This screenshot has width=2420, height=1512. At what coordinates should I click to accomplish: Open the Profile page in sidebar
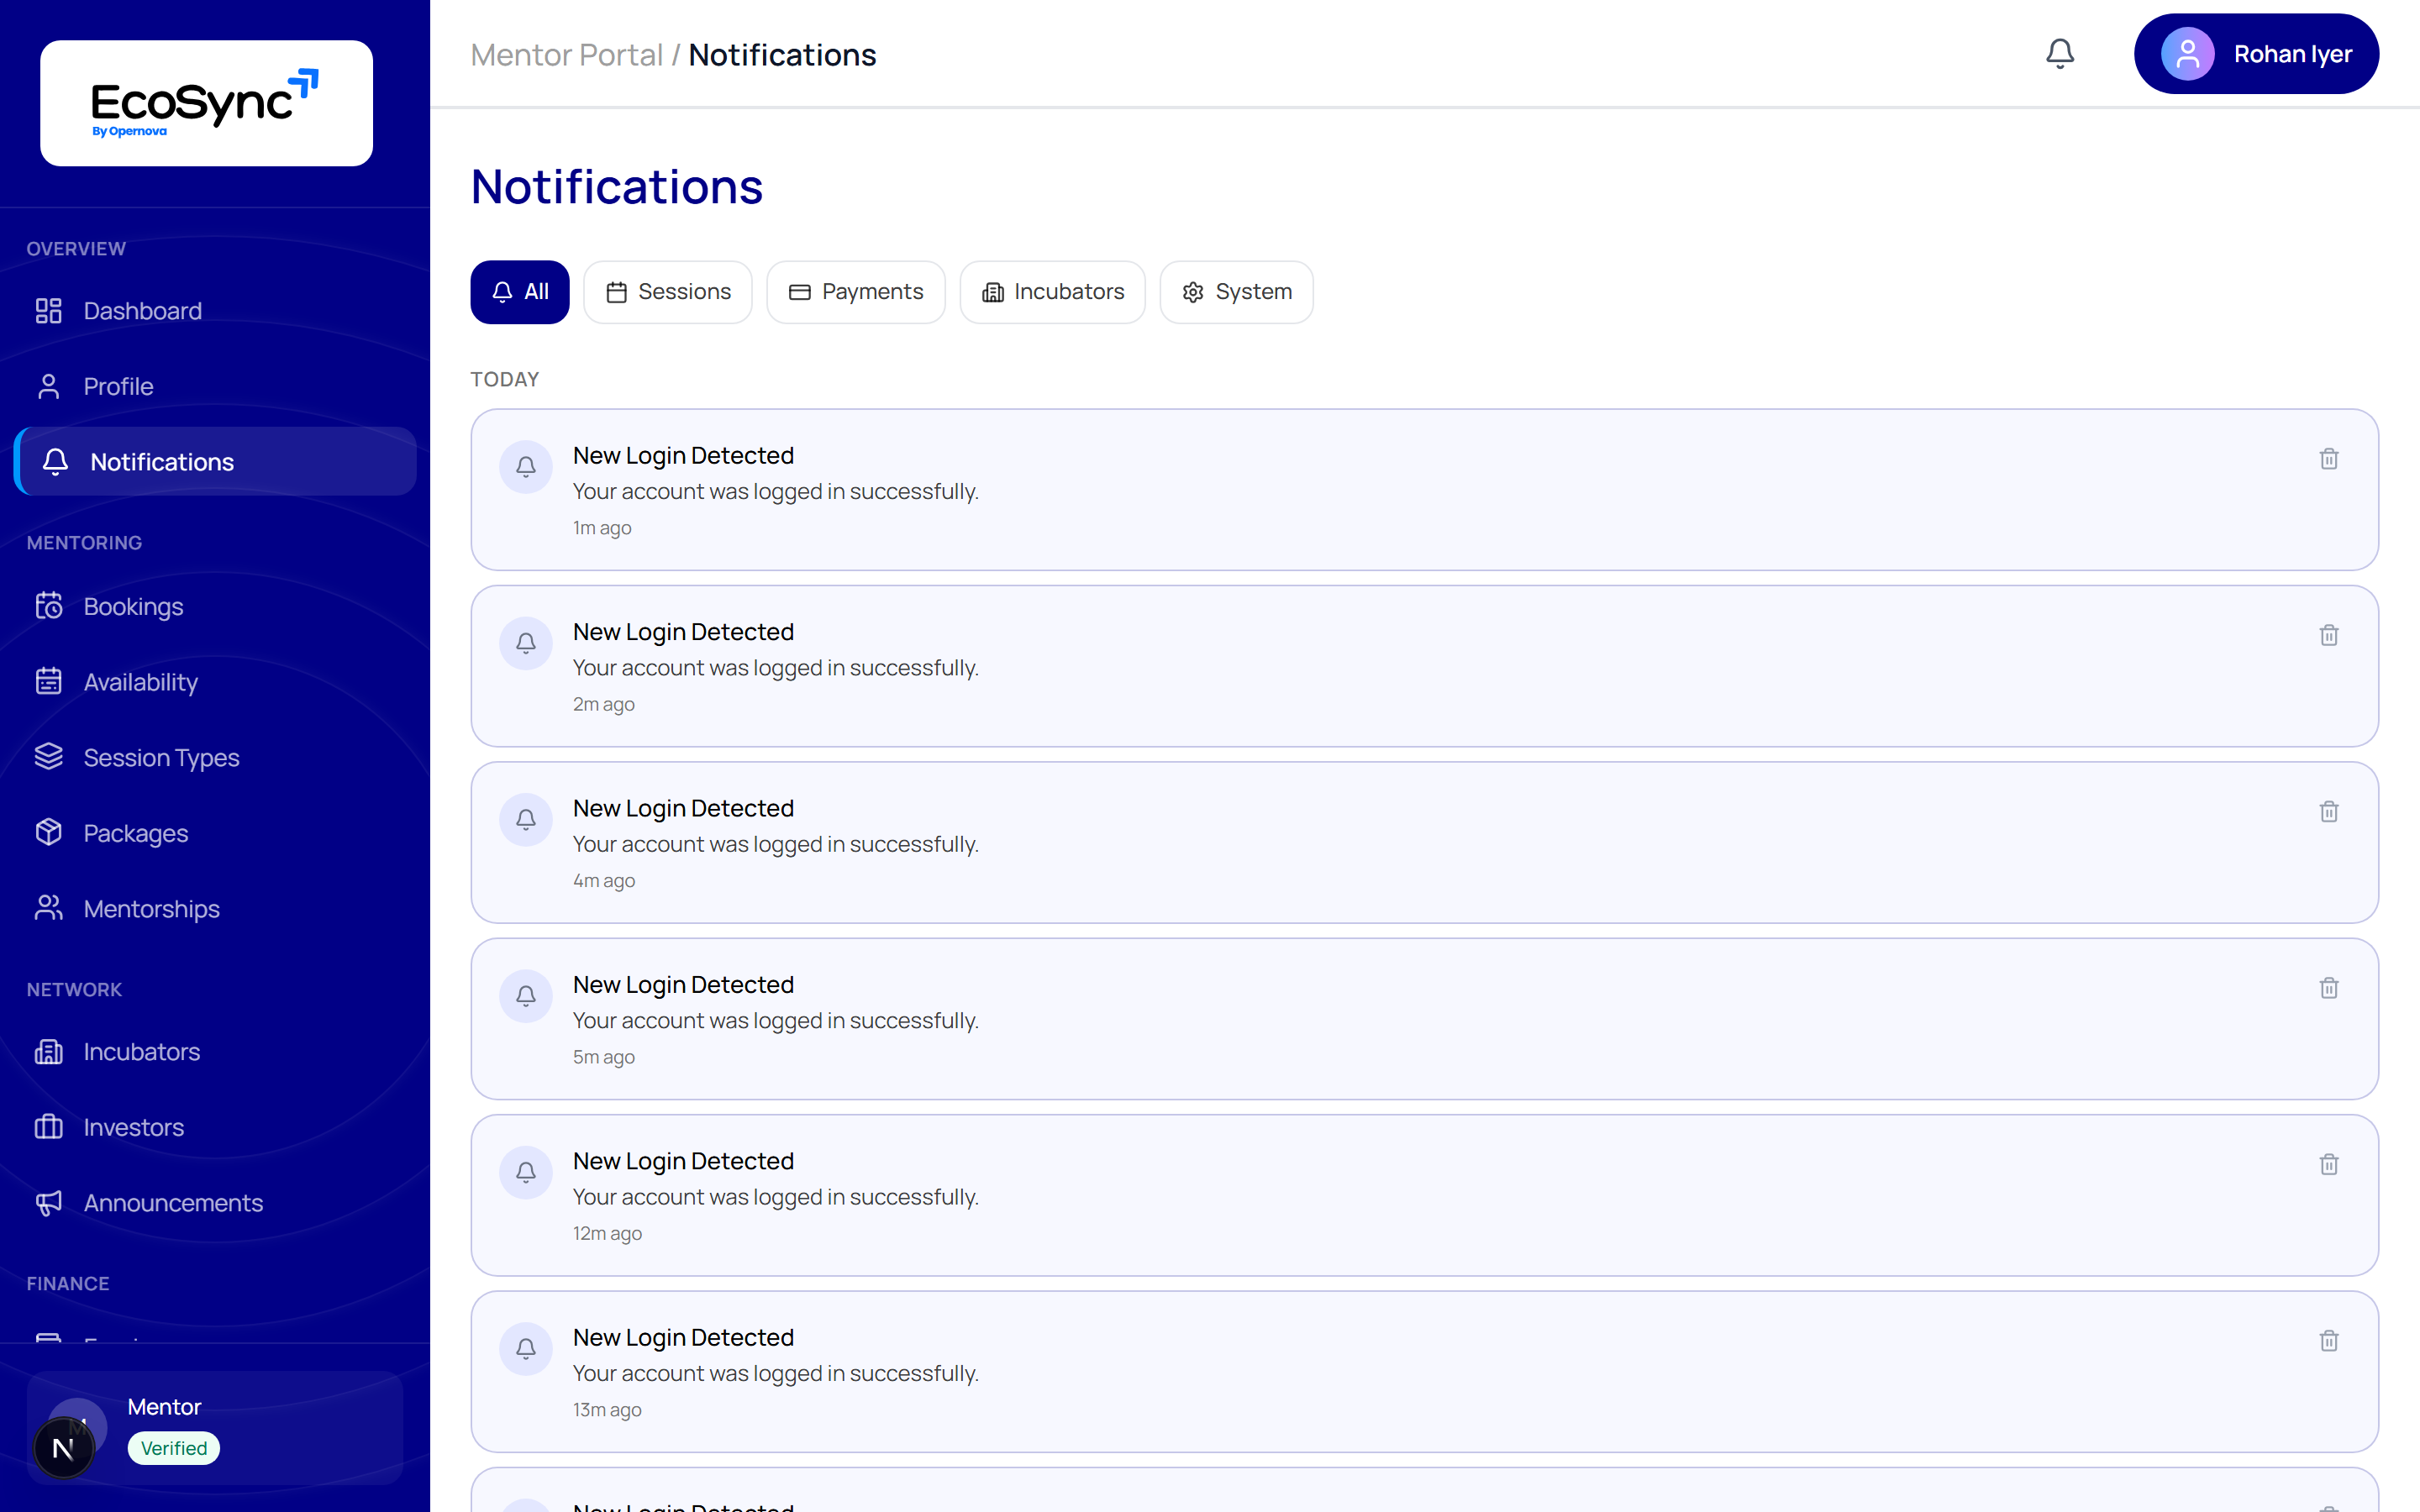215,386
